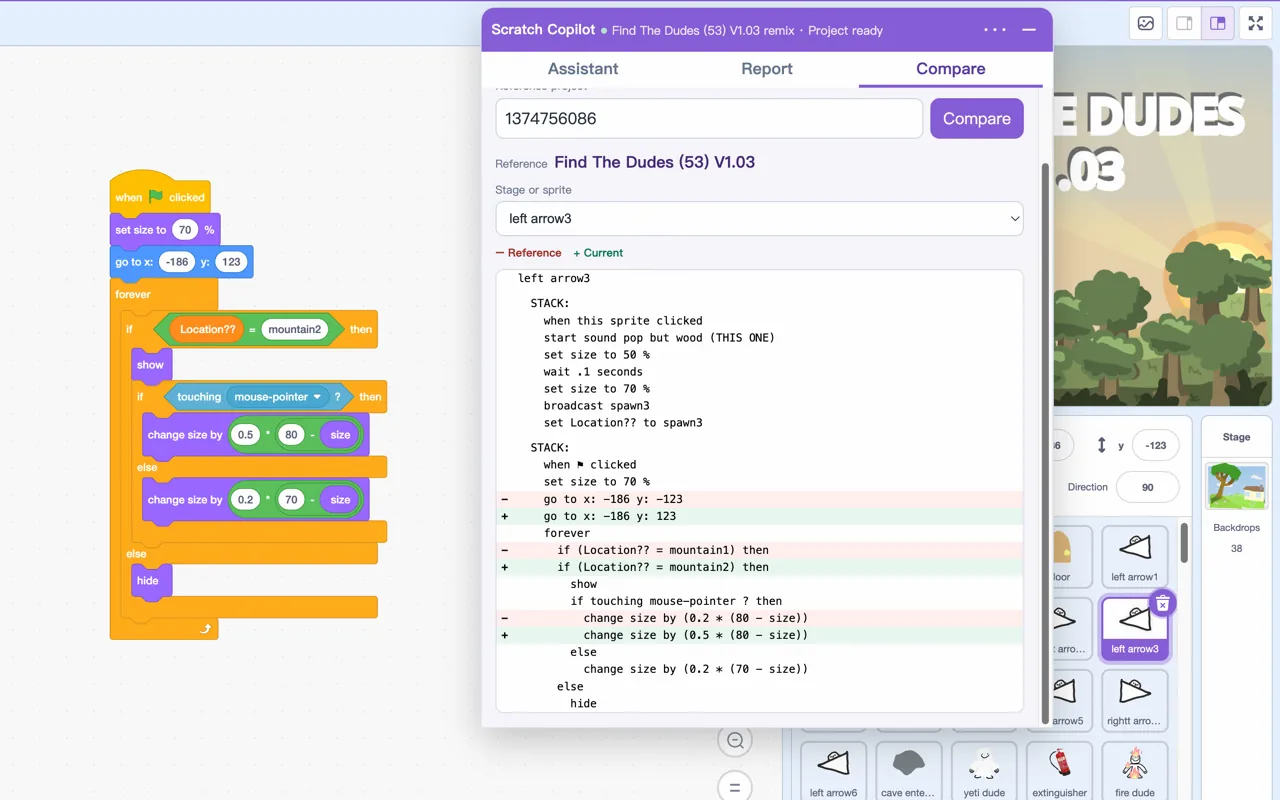
Task: Click the y position arrows icon
Action: [x=1101, y=445]
